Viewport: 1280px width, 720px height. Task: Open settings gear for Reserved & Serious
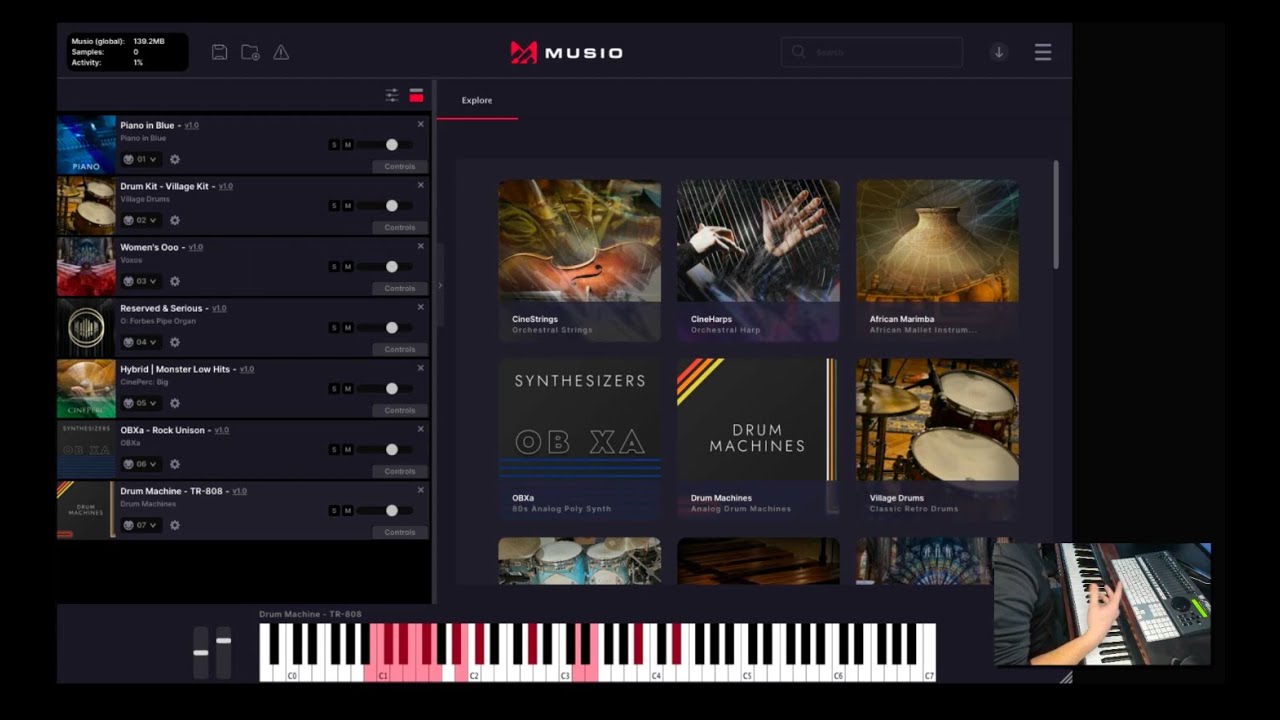[175, 342]
